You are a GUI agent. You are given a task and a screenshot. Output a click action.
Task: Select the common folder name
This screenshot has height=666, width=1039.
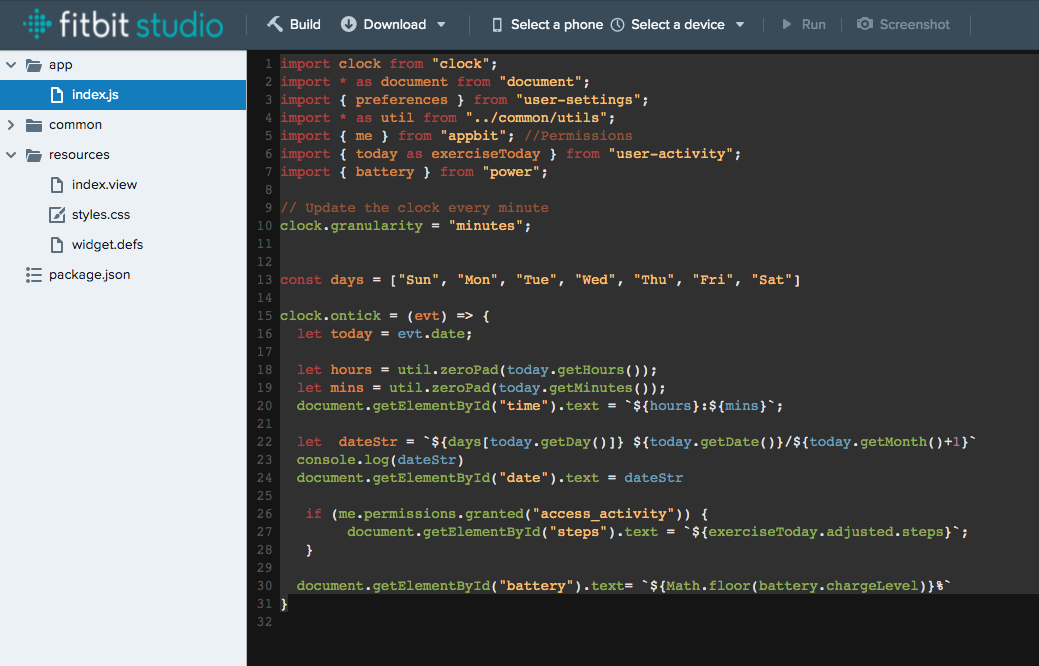pos(76,125)
